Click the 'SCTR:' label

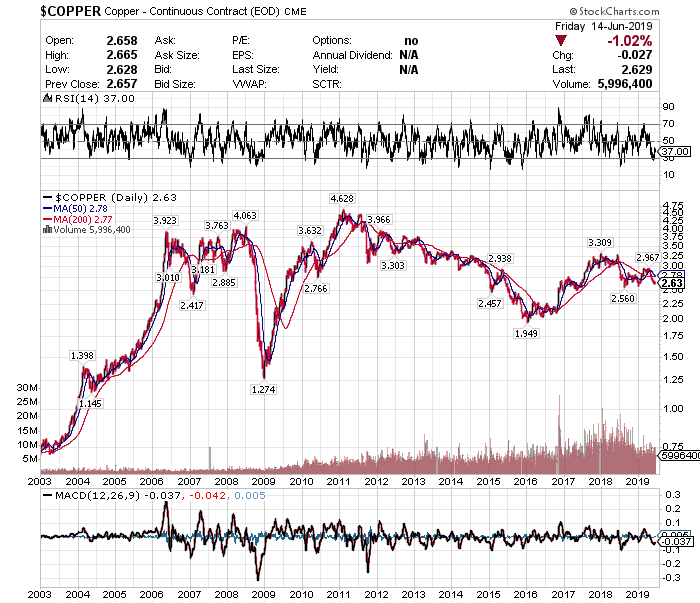[x=327, y=84]
